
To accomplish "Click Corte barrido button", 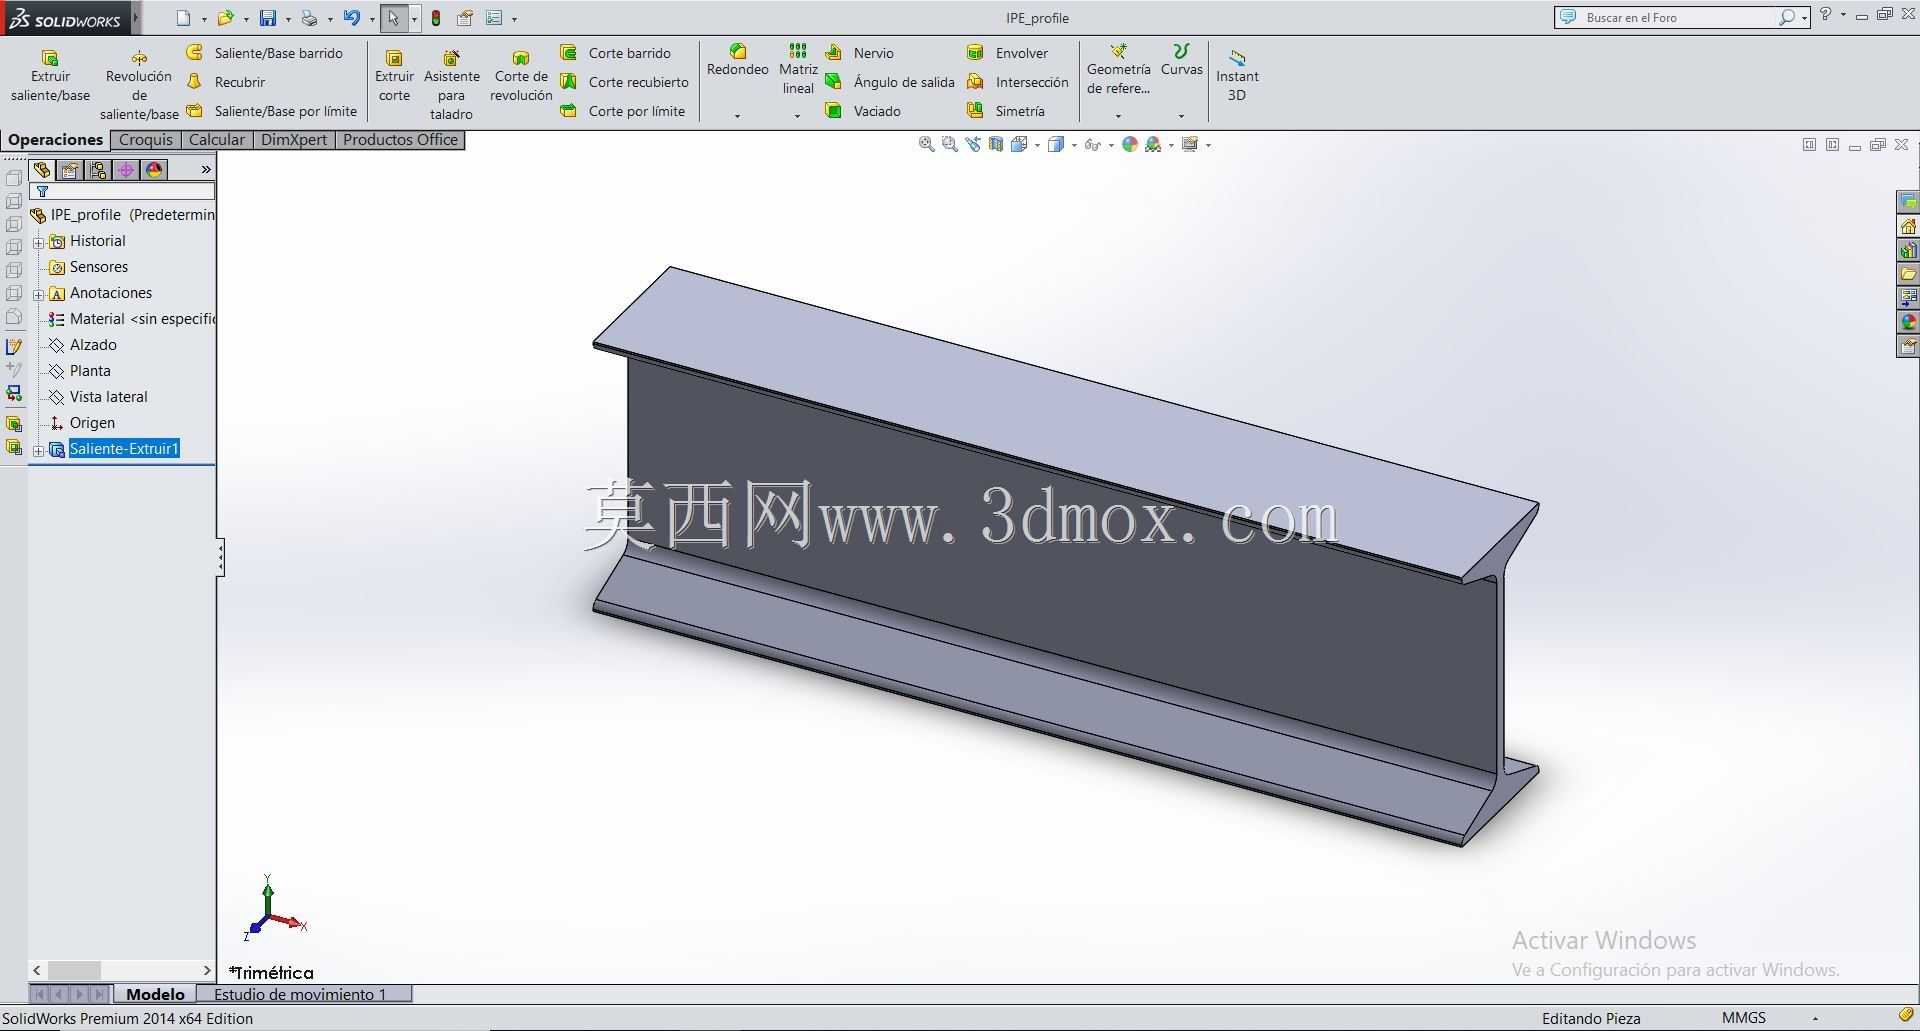I will [x=616, y=53].
